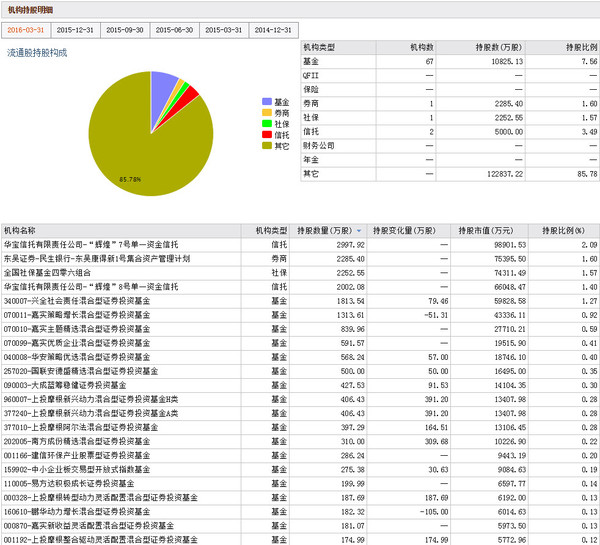Click the 基金 blue legend swatch

[x=265, y=102]
